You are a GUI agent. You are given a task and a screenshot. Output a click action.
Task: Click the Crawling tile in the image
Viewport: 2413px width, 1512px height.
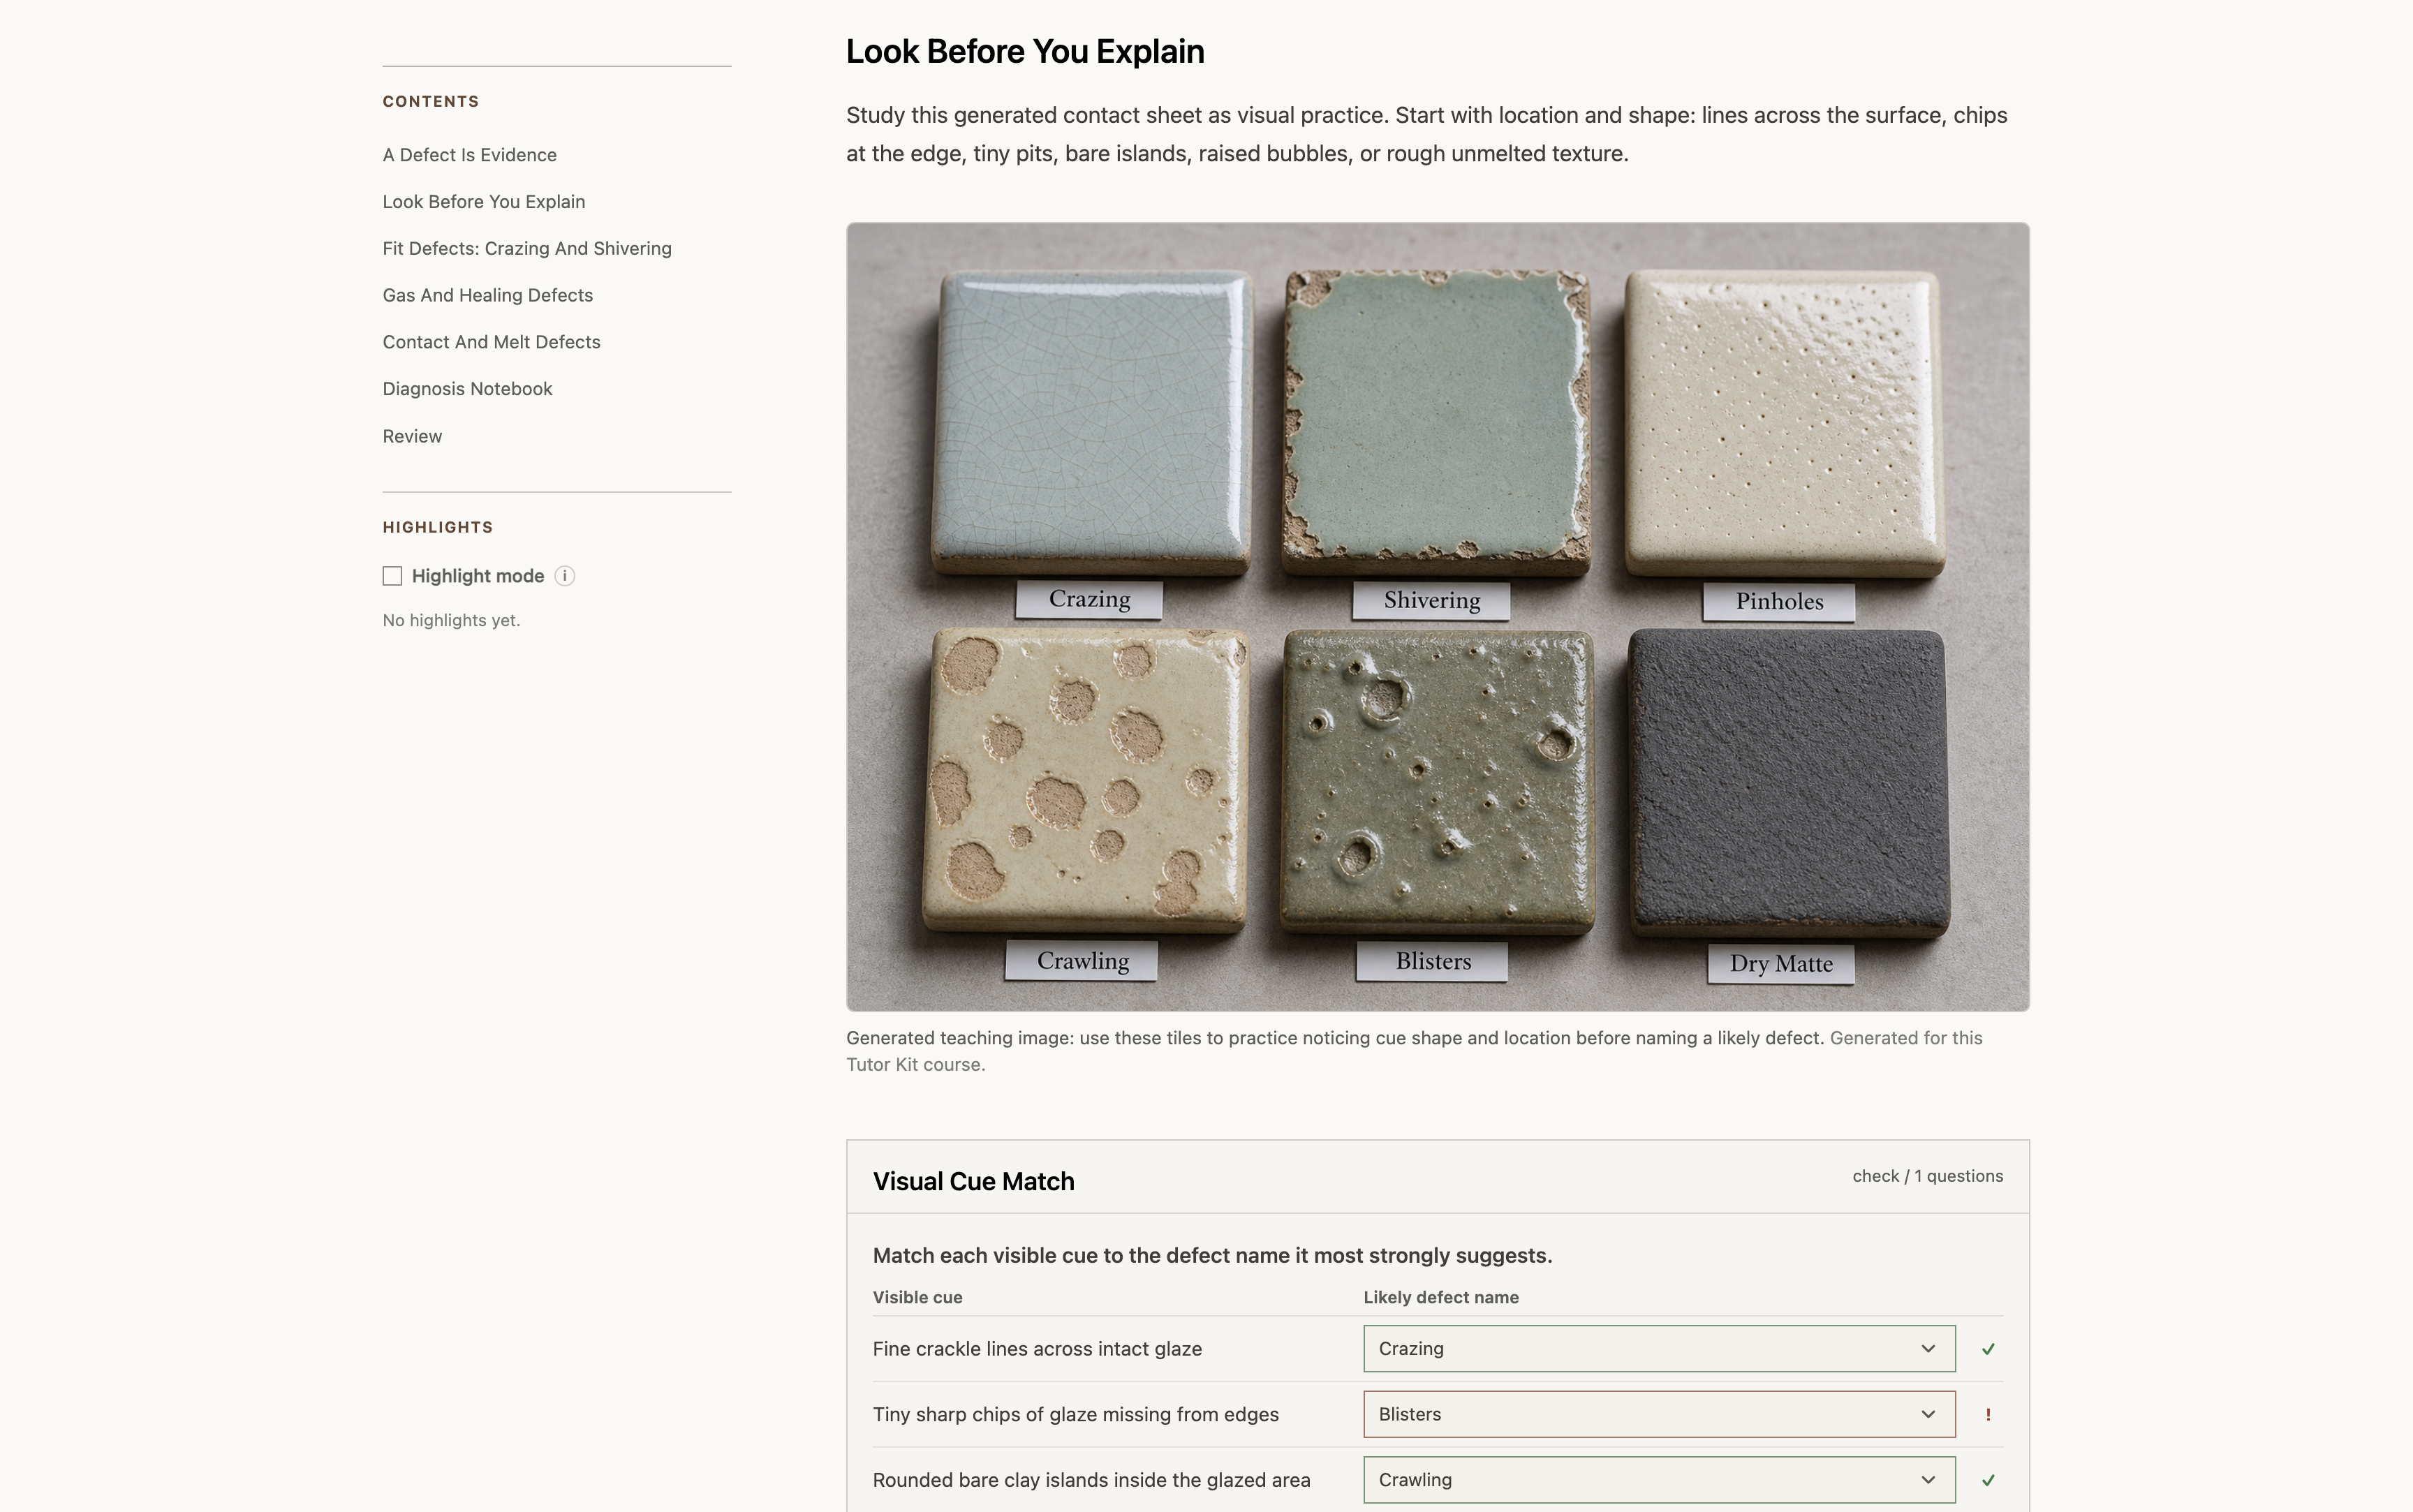[1086, 780]
